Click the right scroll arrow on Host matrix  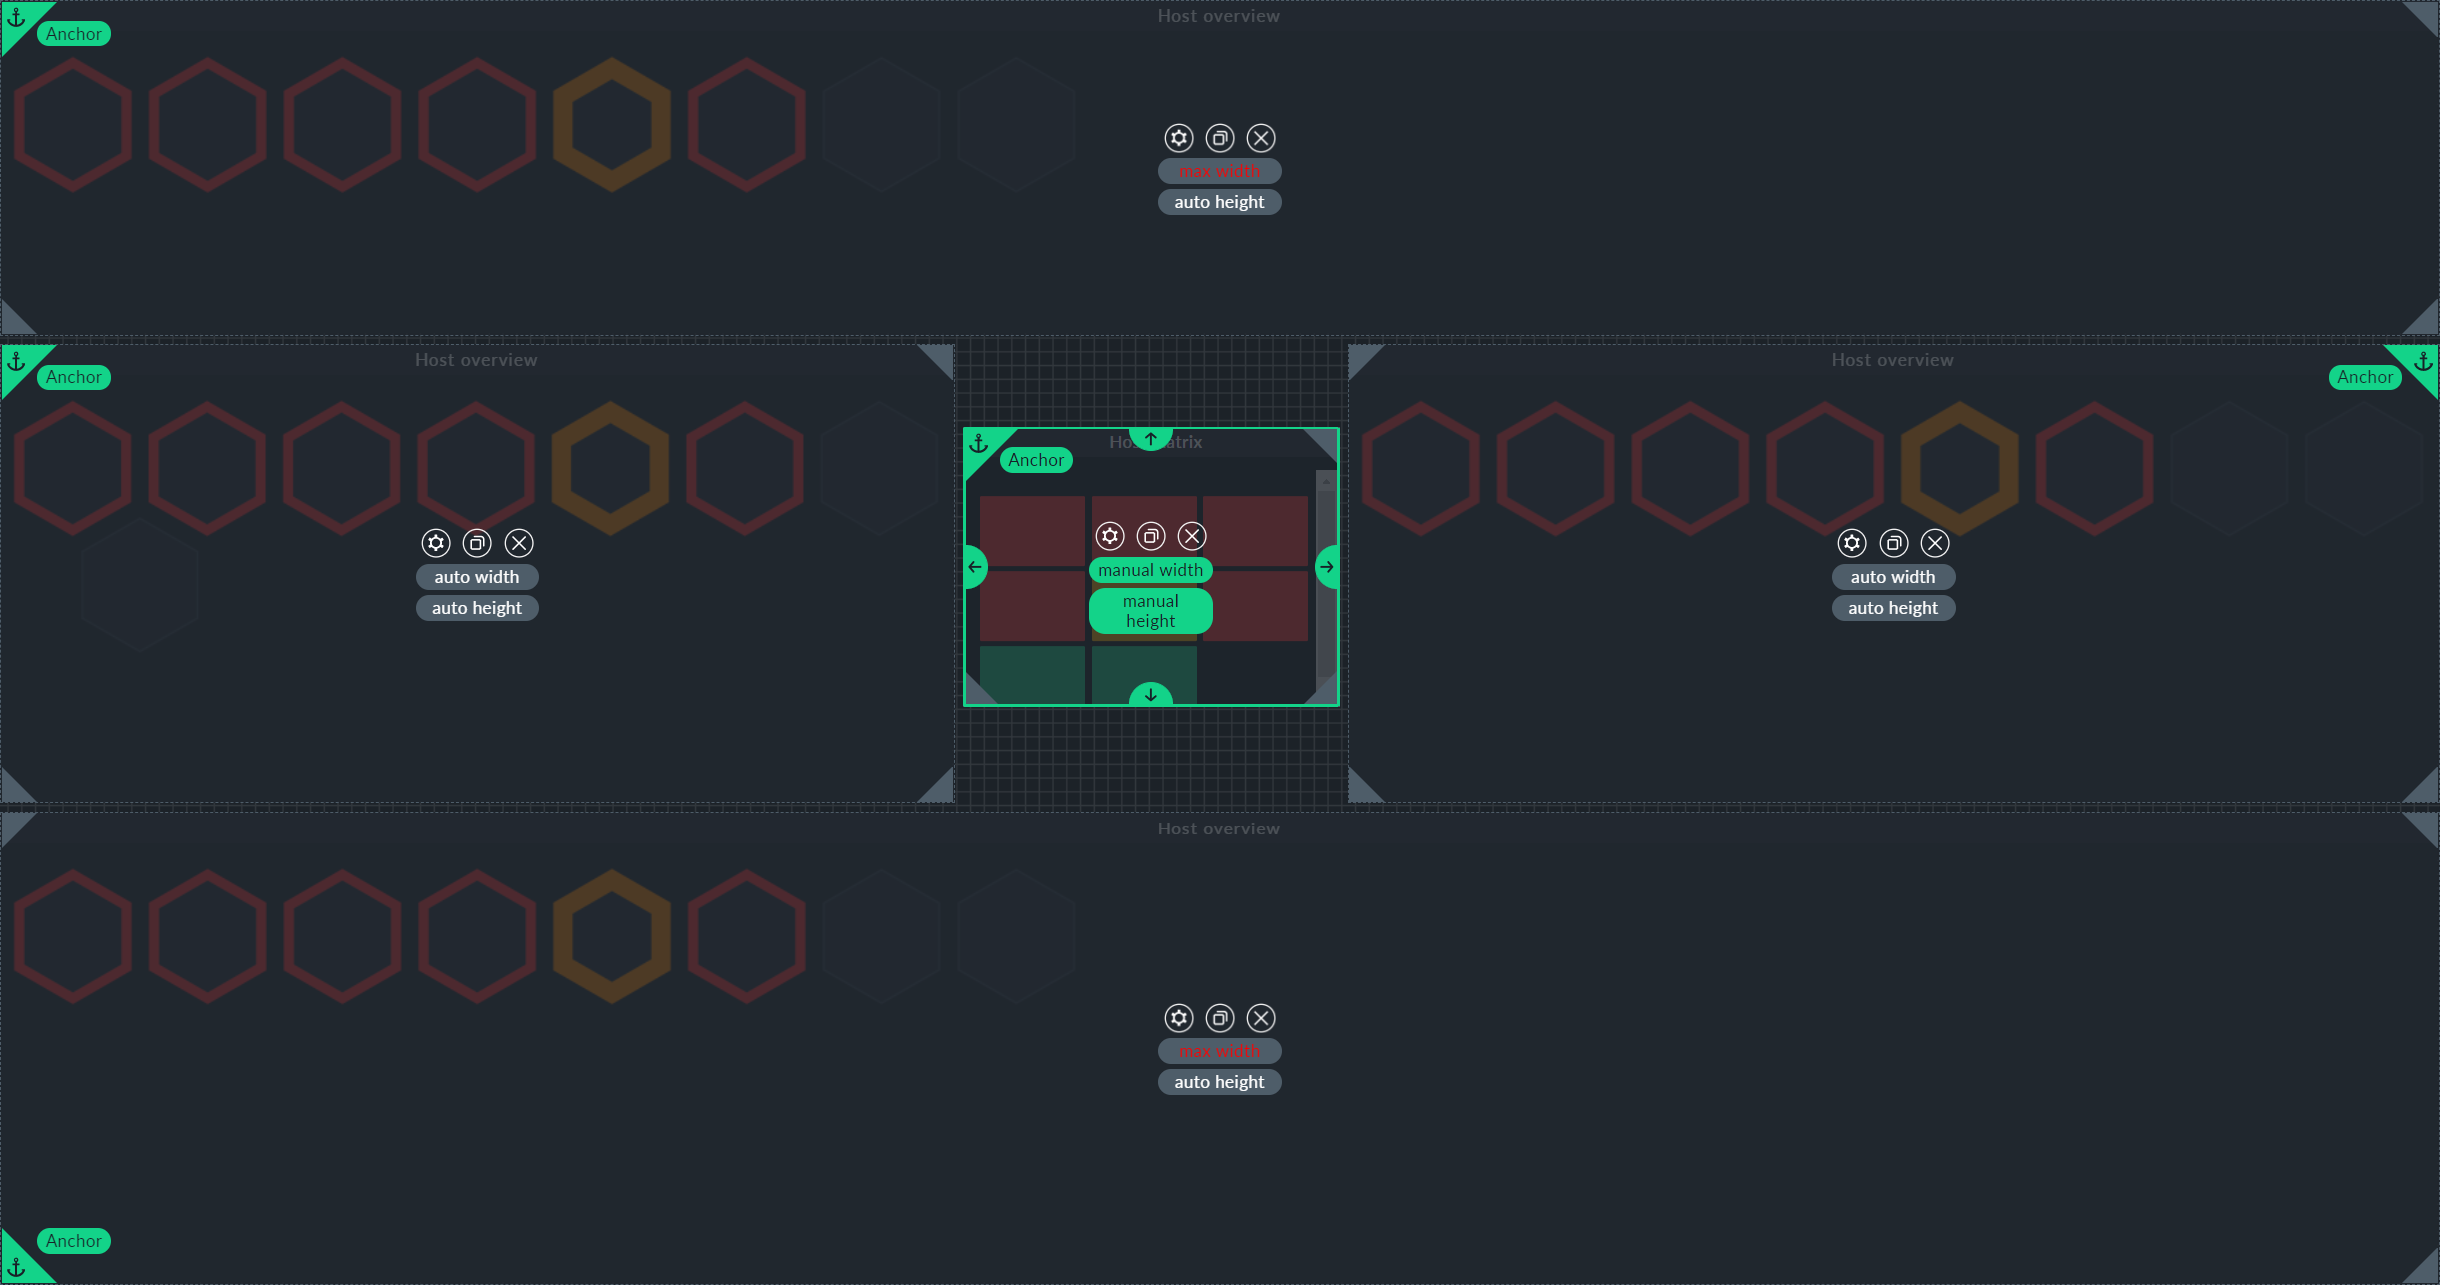pyautogui.click(x=1327, y=567)
